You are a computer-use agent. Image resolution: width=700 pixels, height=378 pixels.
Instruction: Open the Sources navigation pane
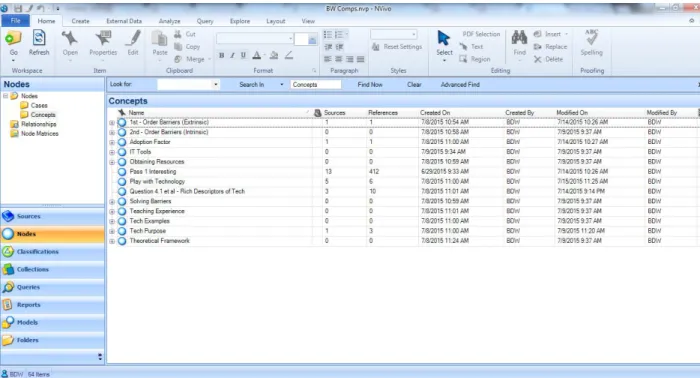pyautogui.click(x=52, y=216)
